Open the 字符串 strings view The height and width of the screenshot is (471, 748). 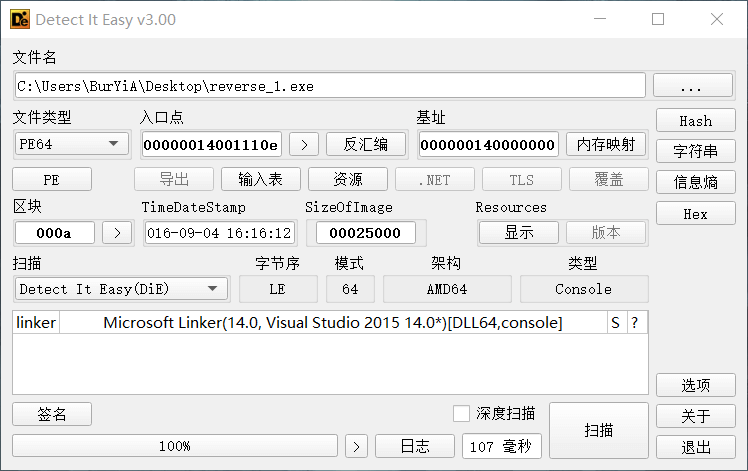coord(696,151)
